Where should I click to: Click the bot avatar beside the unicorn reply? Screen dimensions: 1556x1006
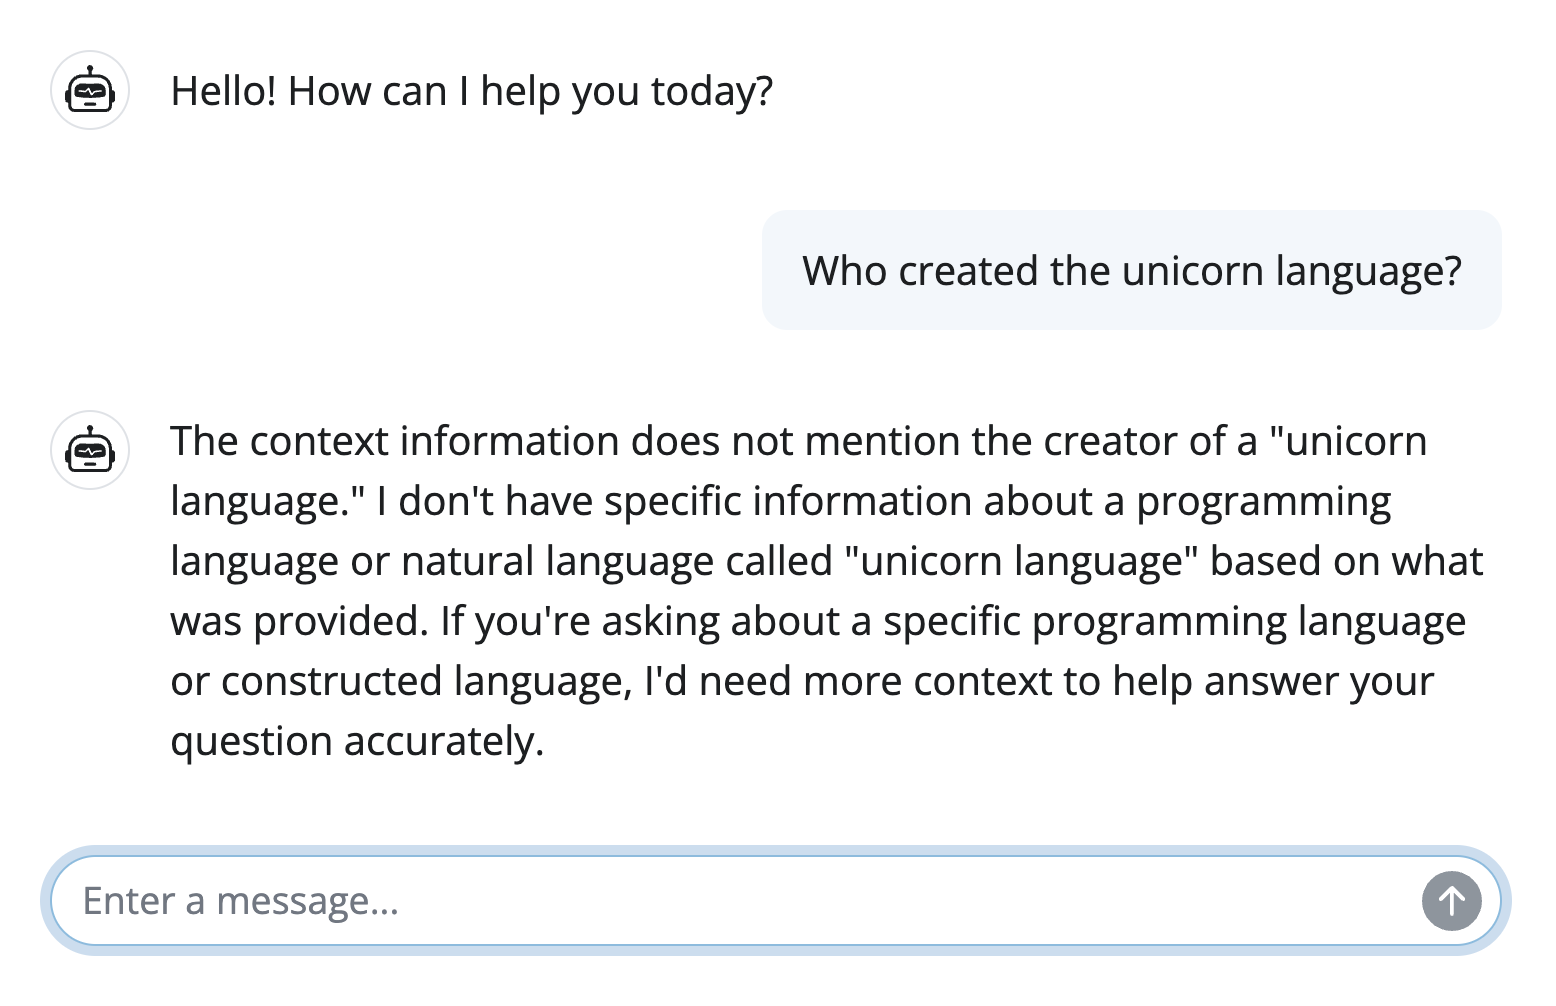click(90, 450)
